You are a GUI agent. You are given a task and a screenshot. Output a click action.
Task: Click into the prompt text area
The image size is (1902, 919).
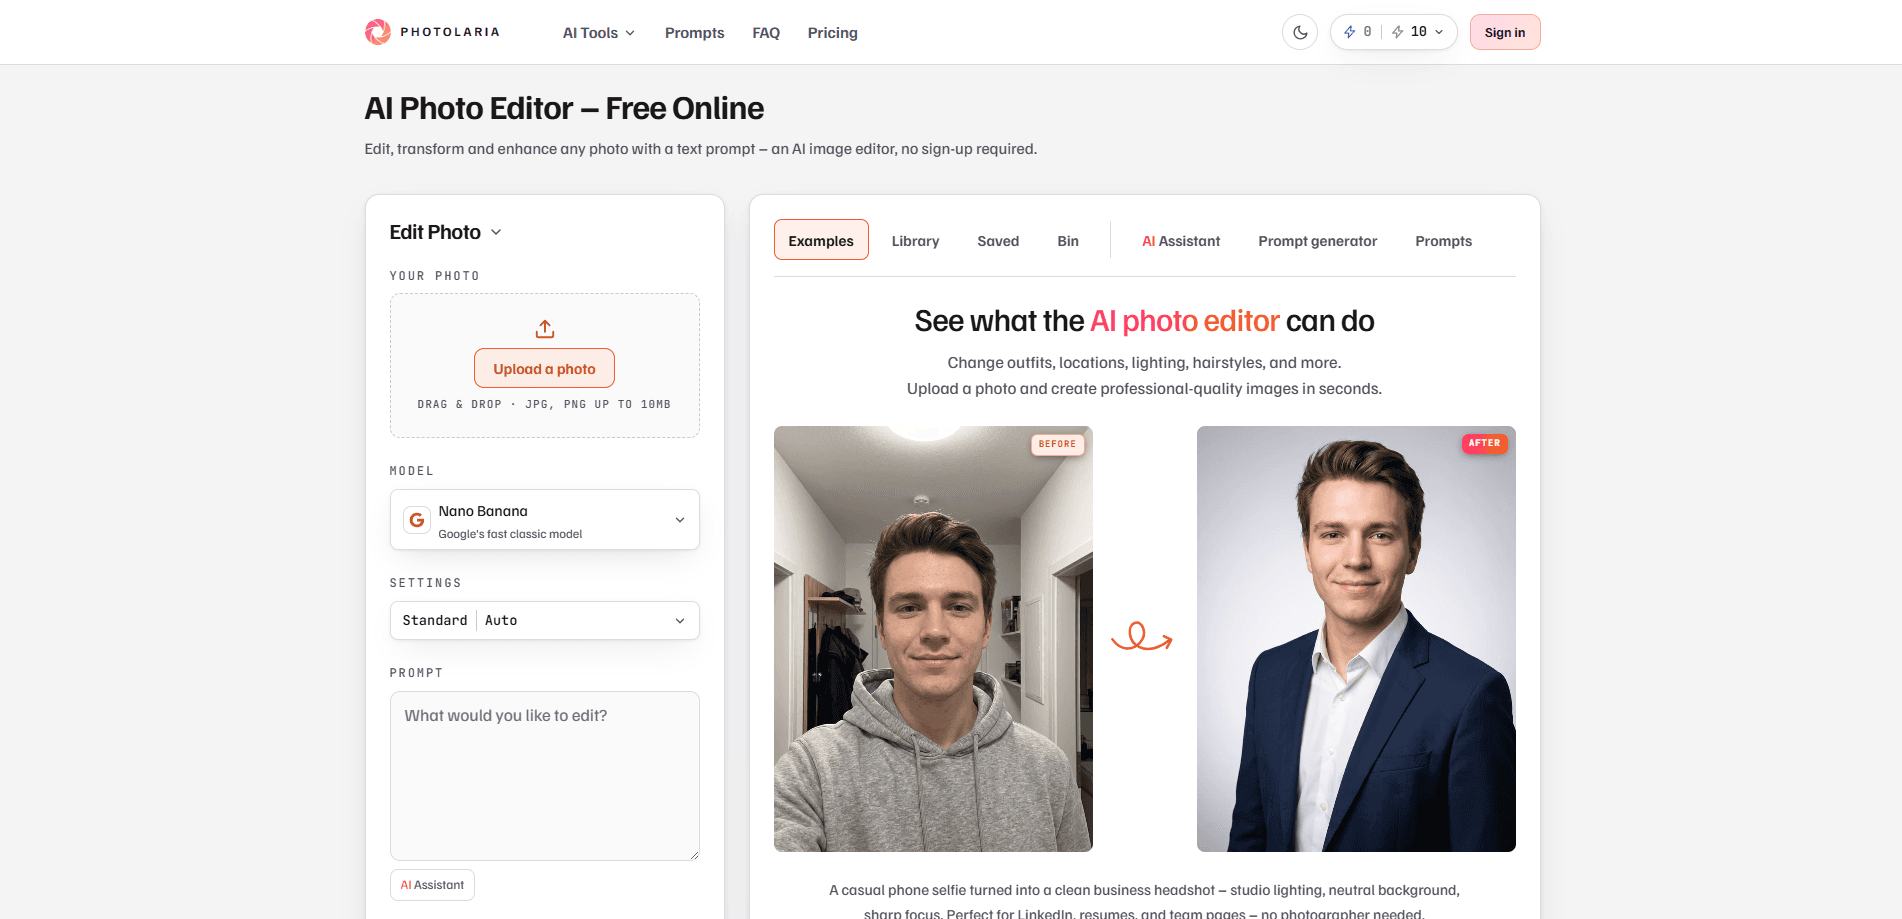click(x=545, y=776)
